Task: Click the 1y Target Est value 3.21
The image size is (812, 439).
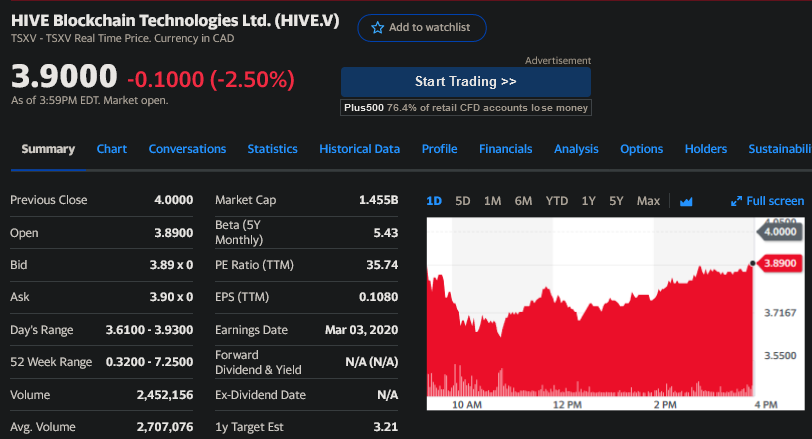Action: 386,427
